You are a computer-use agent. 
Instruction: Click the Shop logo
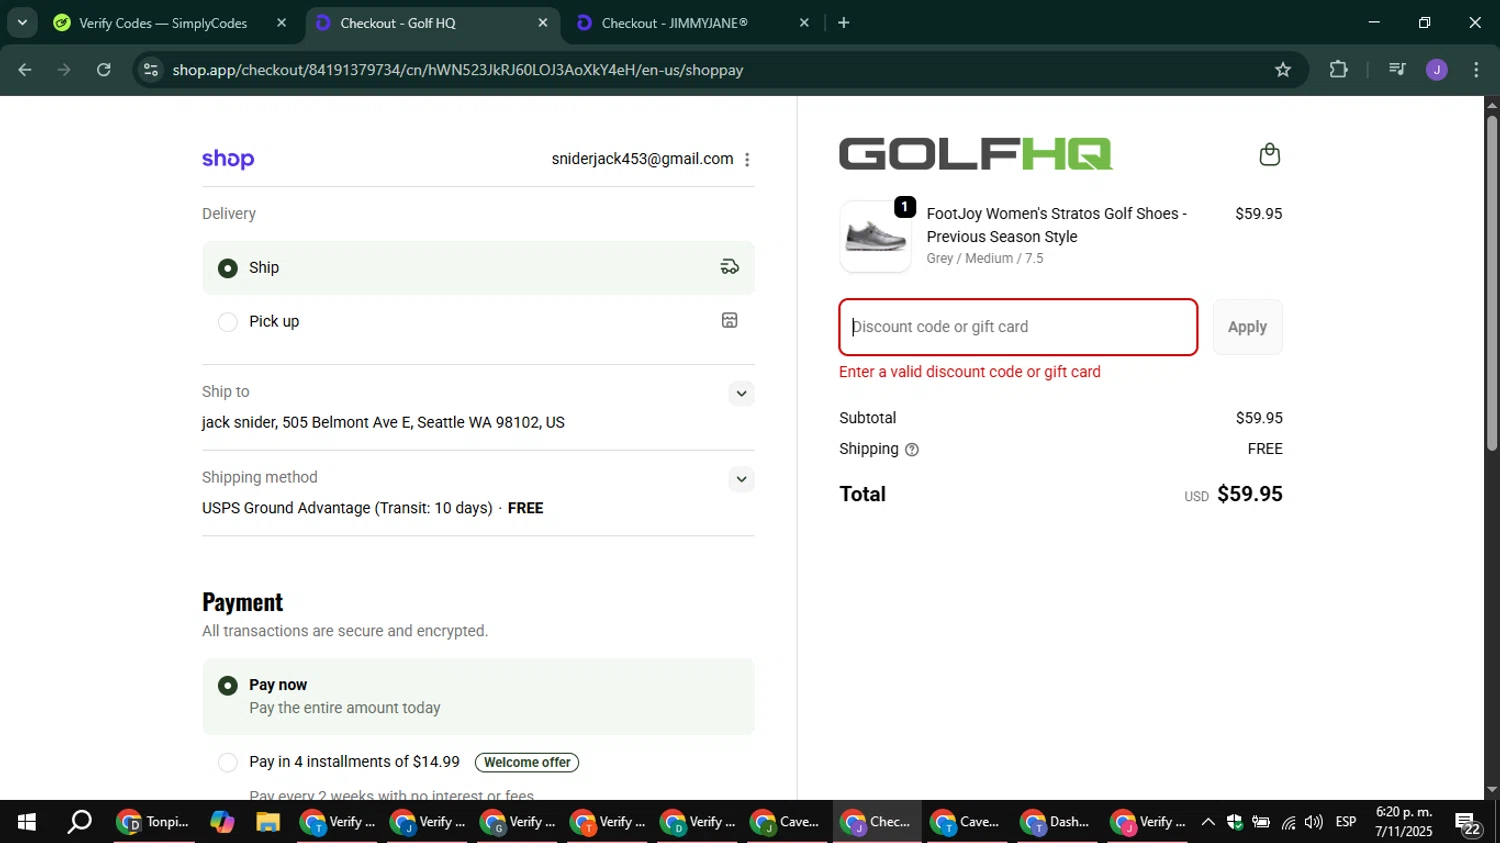coord(228,159)
